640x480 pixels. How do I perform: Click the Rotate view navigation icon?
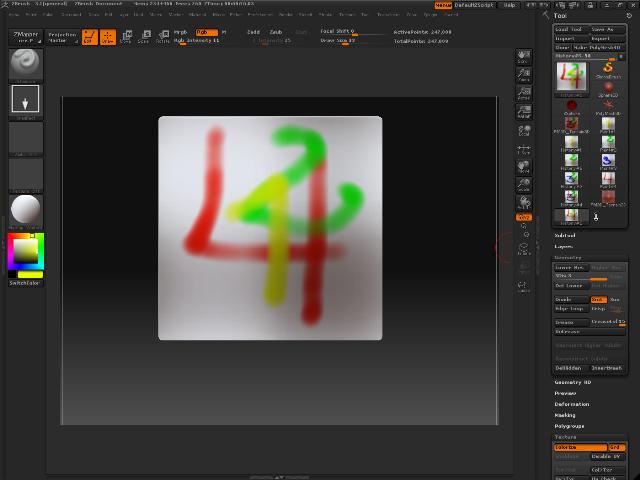tap(523, 203)
